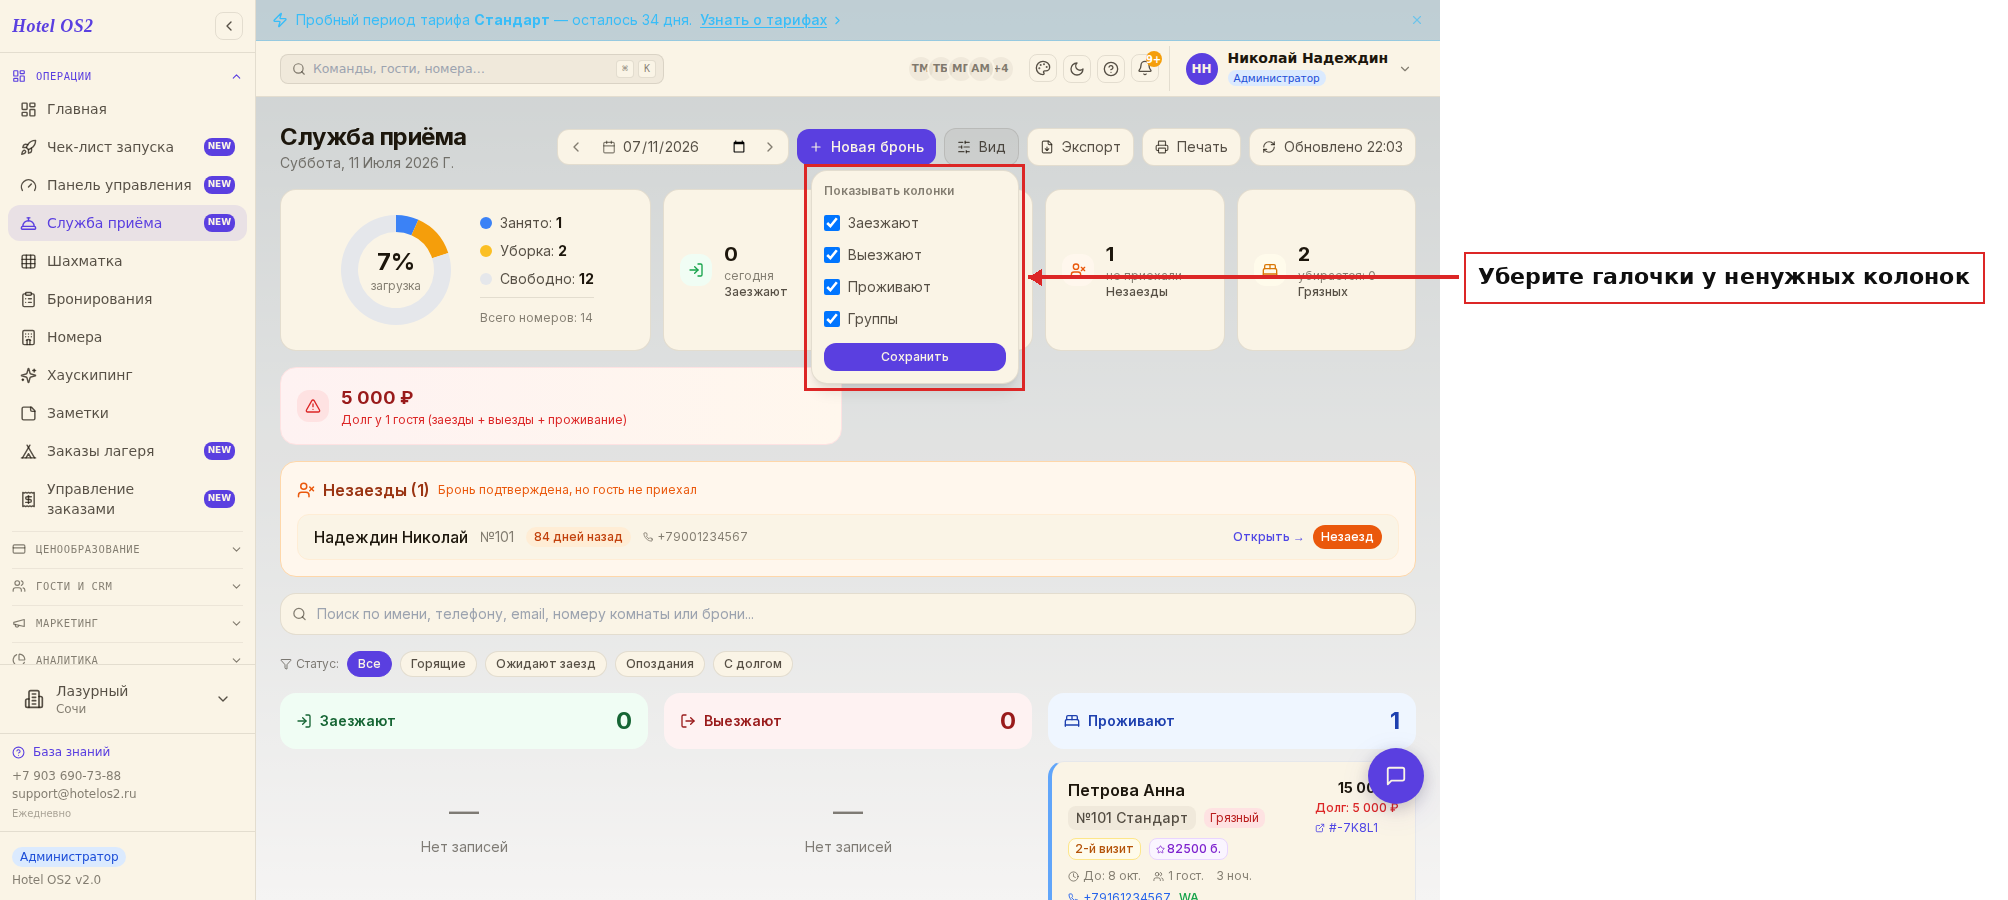The image size is (2008, 900).
Task: Open the calendar picker icon in date field
Action: 739,147
